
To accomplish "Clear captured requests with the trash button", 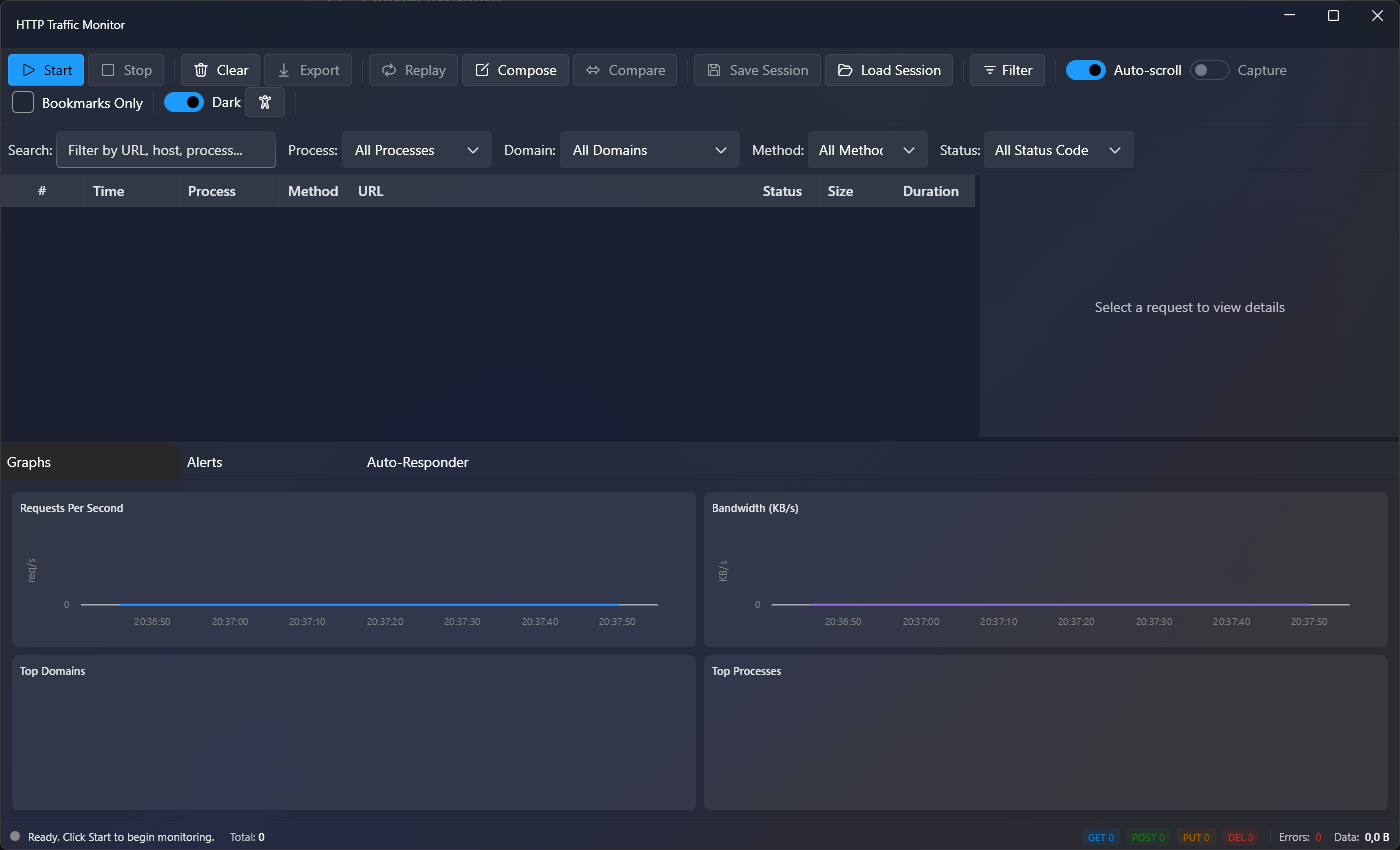I will pyautogui.click(x=220, y=70).
